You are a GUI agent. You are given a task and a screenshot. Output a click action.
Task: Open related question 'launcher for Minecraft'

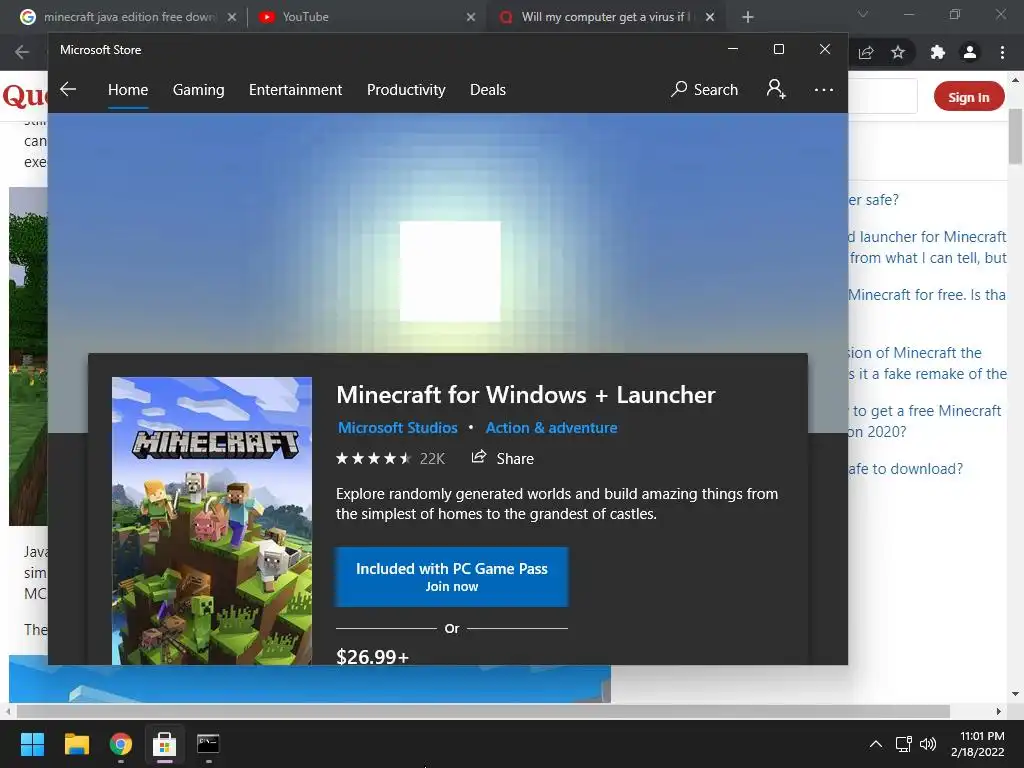[927, 247]
